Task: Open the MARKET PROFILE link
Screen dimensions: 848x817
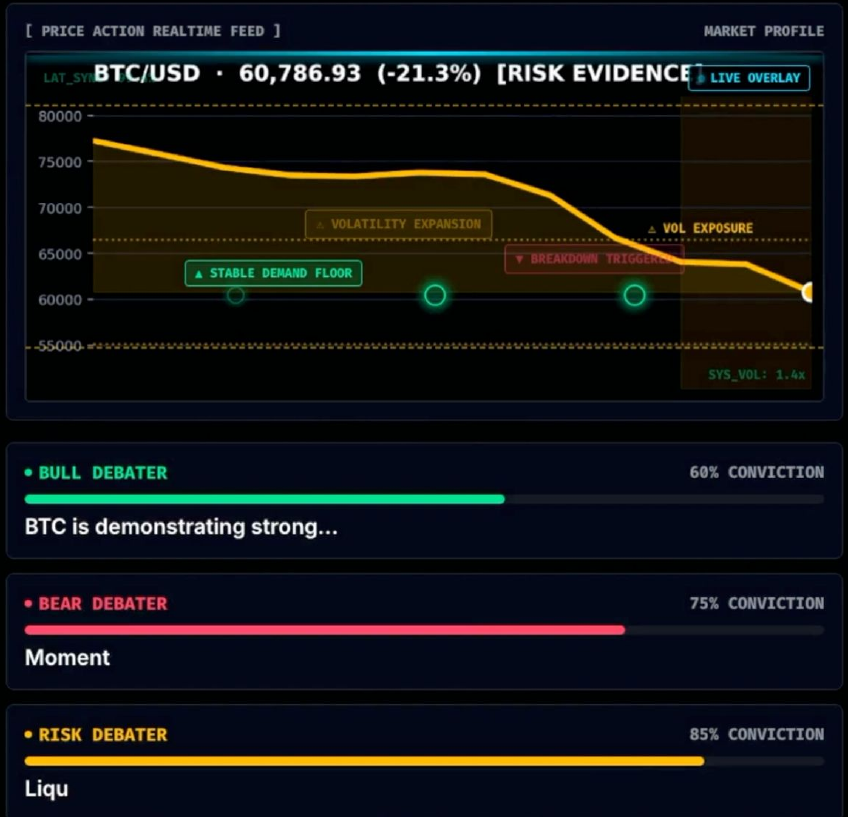Action: tap(764, 31)
